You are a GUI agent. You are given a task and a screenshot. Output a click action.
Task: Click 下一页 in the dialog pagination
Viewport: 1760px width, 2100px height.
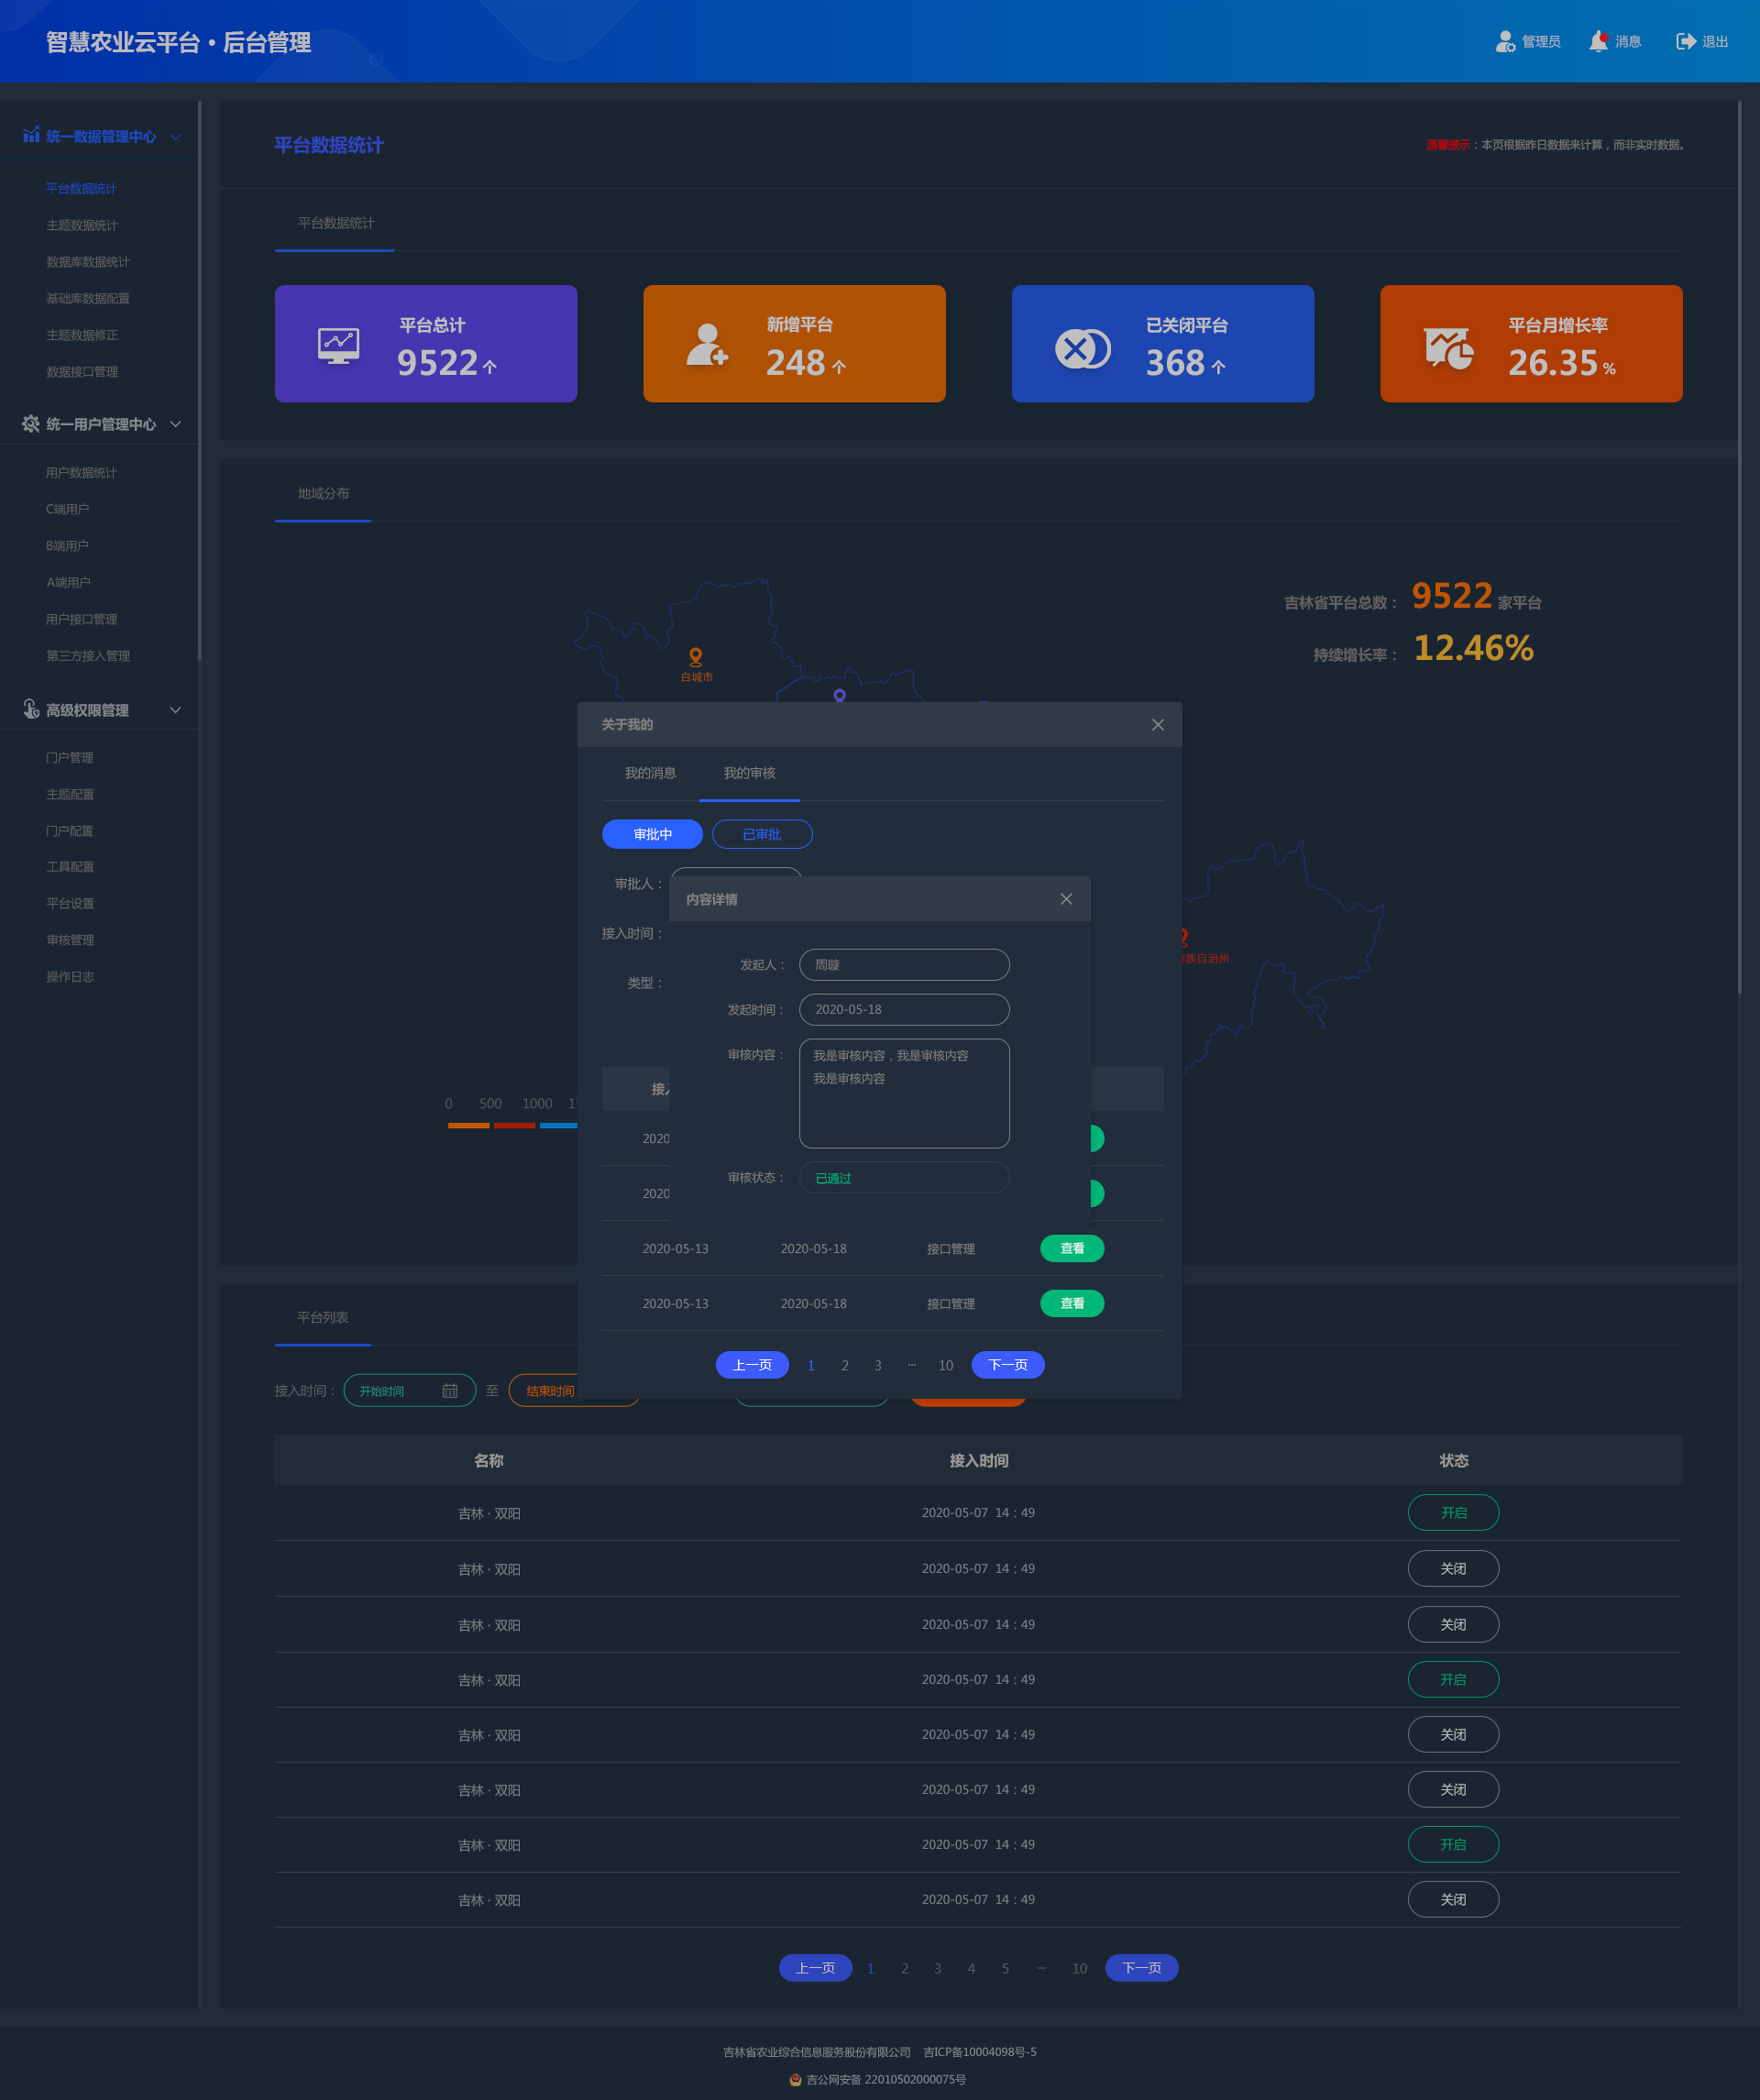tap(1007, 1365)
